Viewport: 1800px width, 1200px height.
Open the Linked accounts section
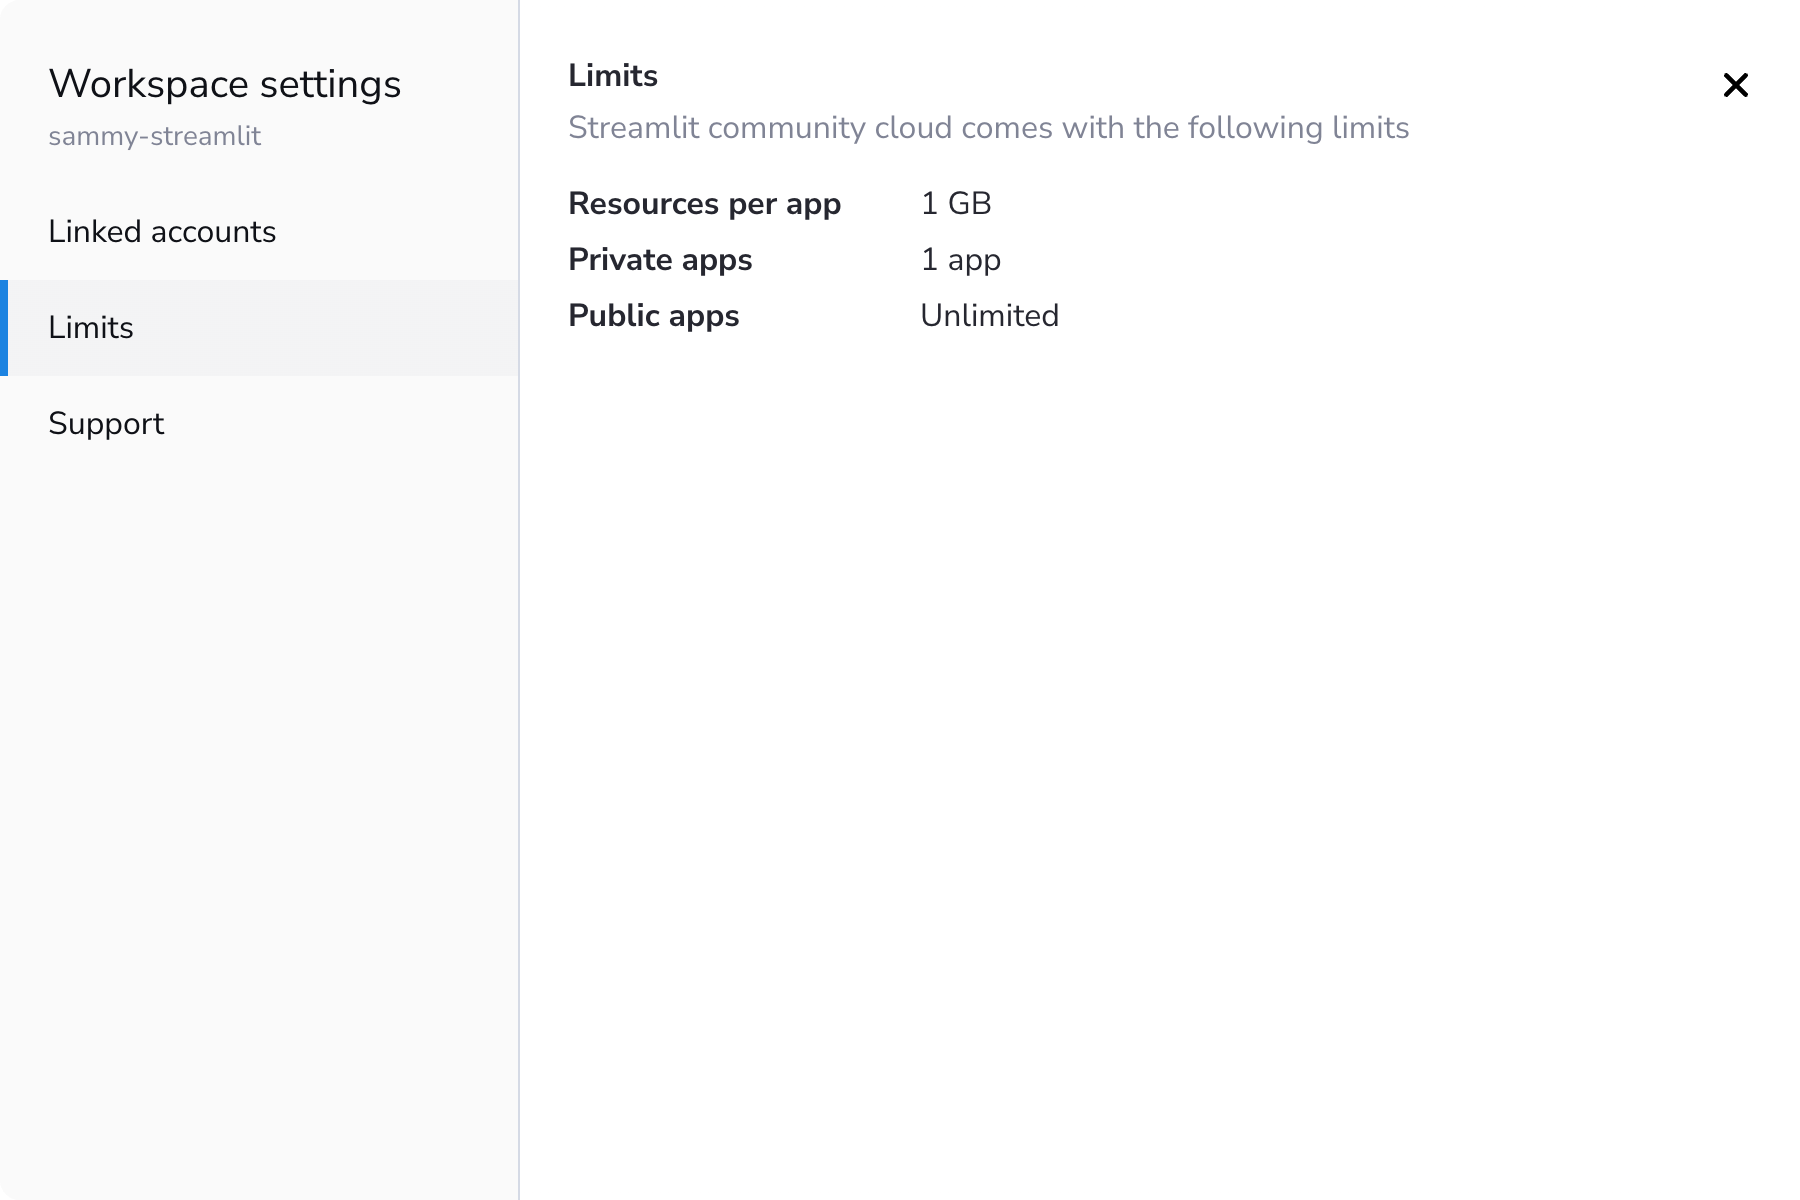(x=260, y=232)
